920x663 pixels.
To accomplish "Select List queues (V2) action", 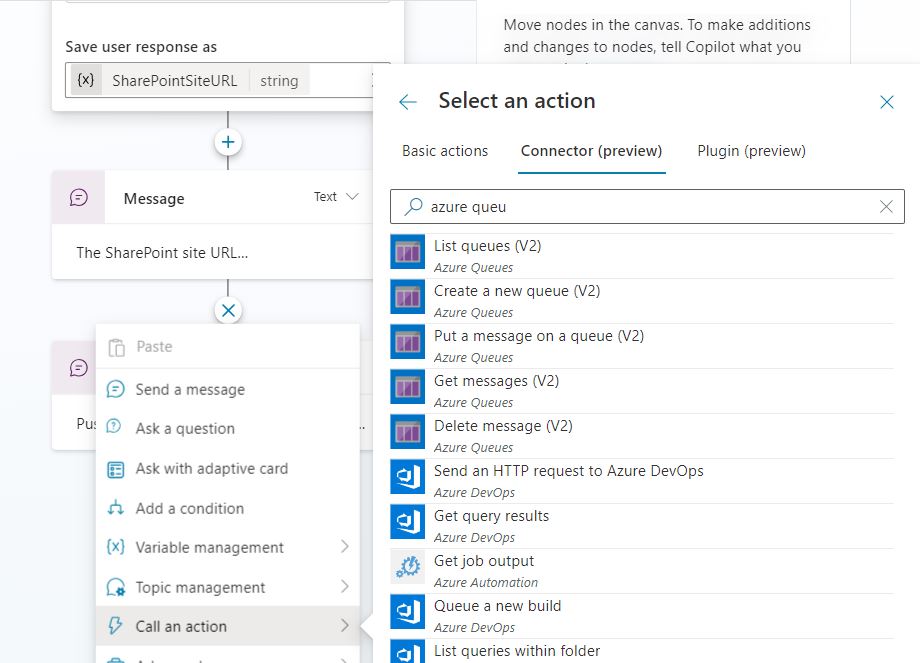I will [642, 256].
